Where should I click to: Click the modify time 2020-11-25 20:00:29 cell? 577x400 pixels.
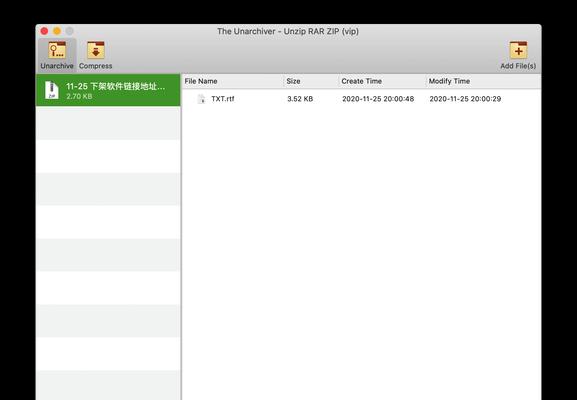click(x=465, y=99)
